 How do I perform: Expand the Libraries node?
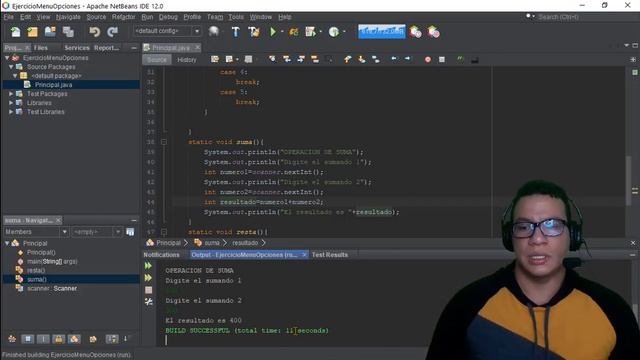pos(11,103)
